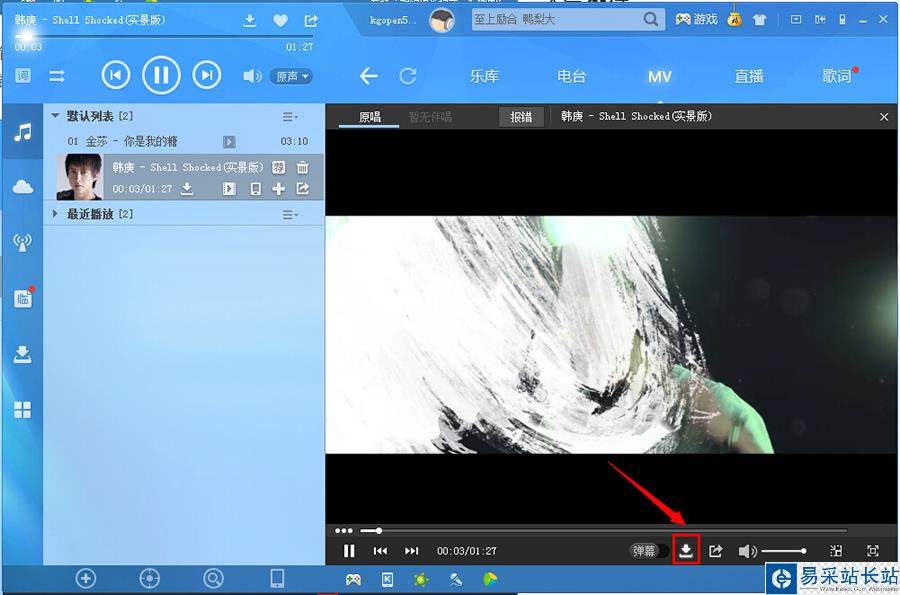Image resolution: width=900 pixels, height=595 pixels.
Task: Download Shell Shocked from the playlist row
Action: pos(187,189)
